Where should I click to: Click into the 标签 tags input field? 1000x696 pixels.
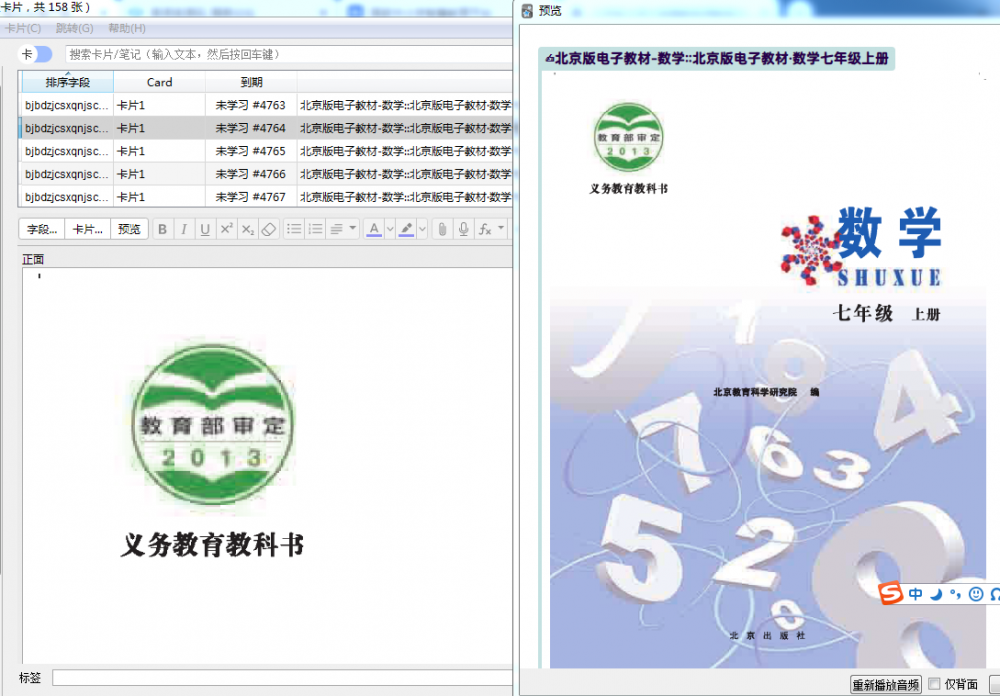click(x=283, y=677)
